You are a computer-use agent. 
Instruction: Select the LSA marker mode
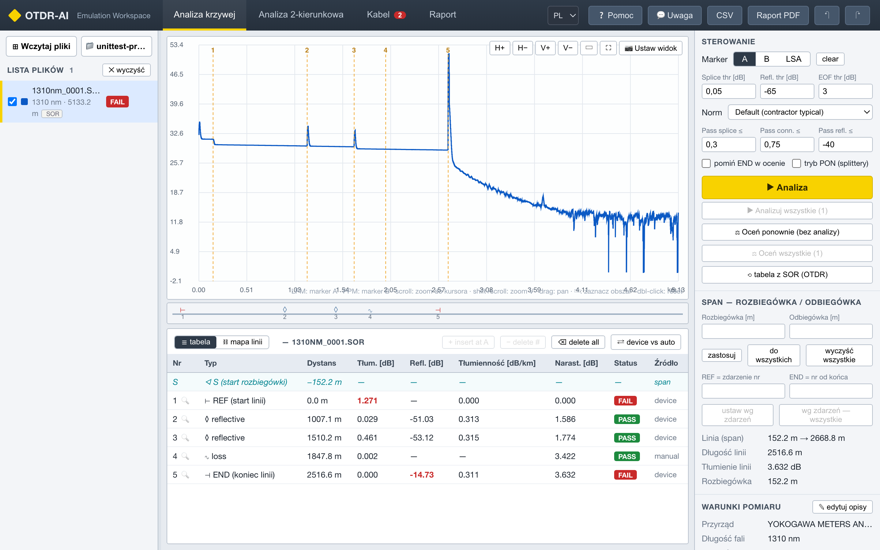[x=794, y=59]
